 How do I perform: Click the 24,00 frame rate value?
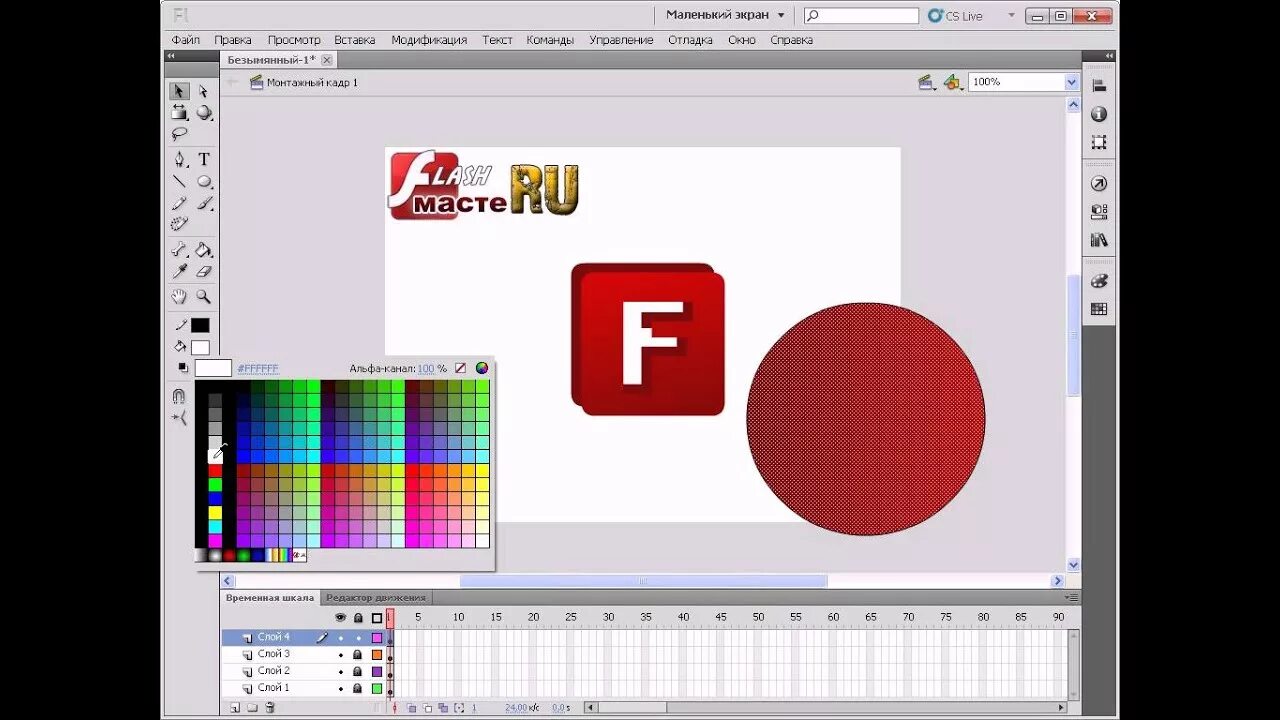click(515, 708)
